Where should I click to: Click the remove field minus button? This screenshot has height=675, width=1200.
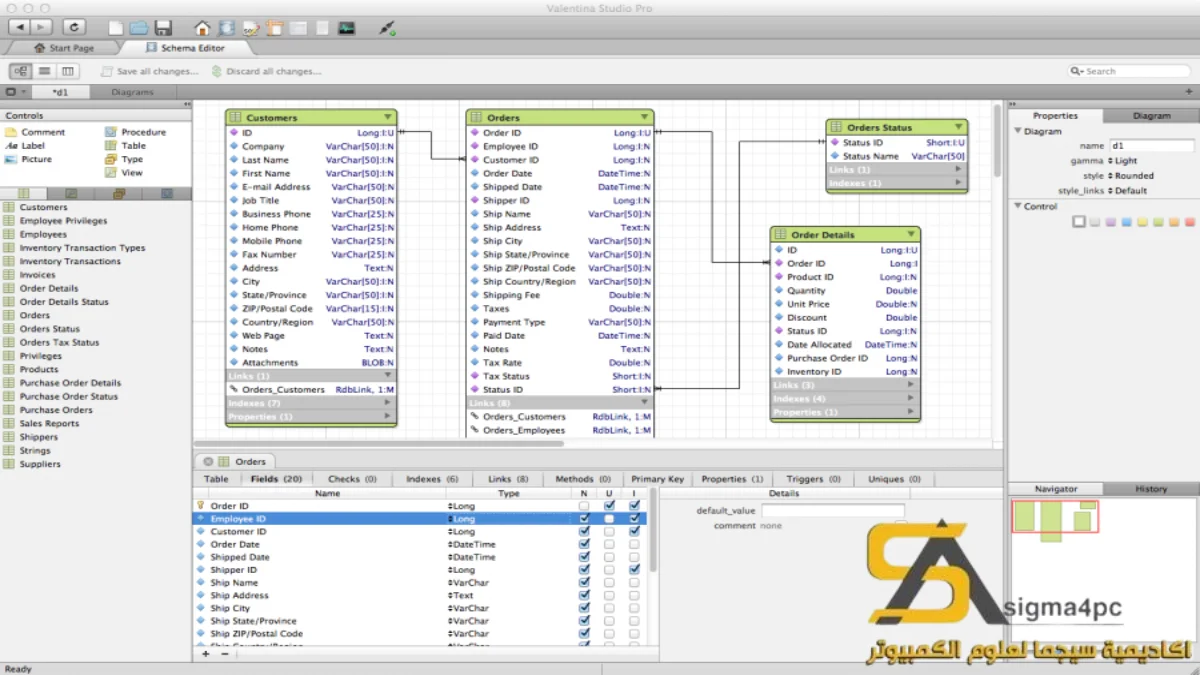click(225, 654)
